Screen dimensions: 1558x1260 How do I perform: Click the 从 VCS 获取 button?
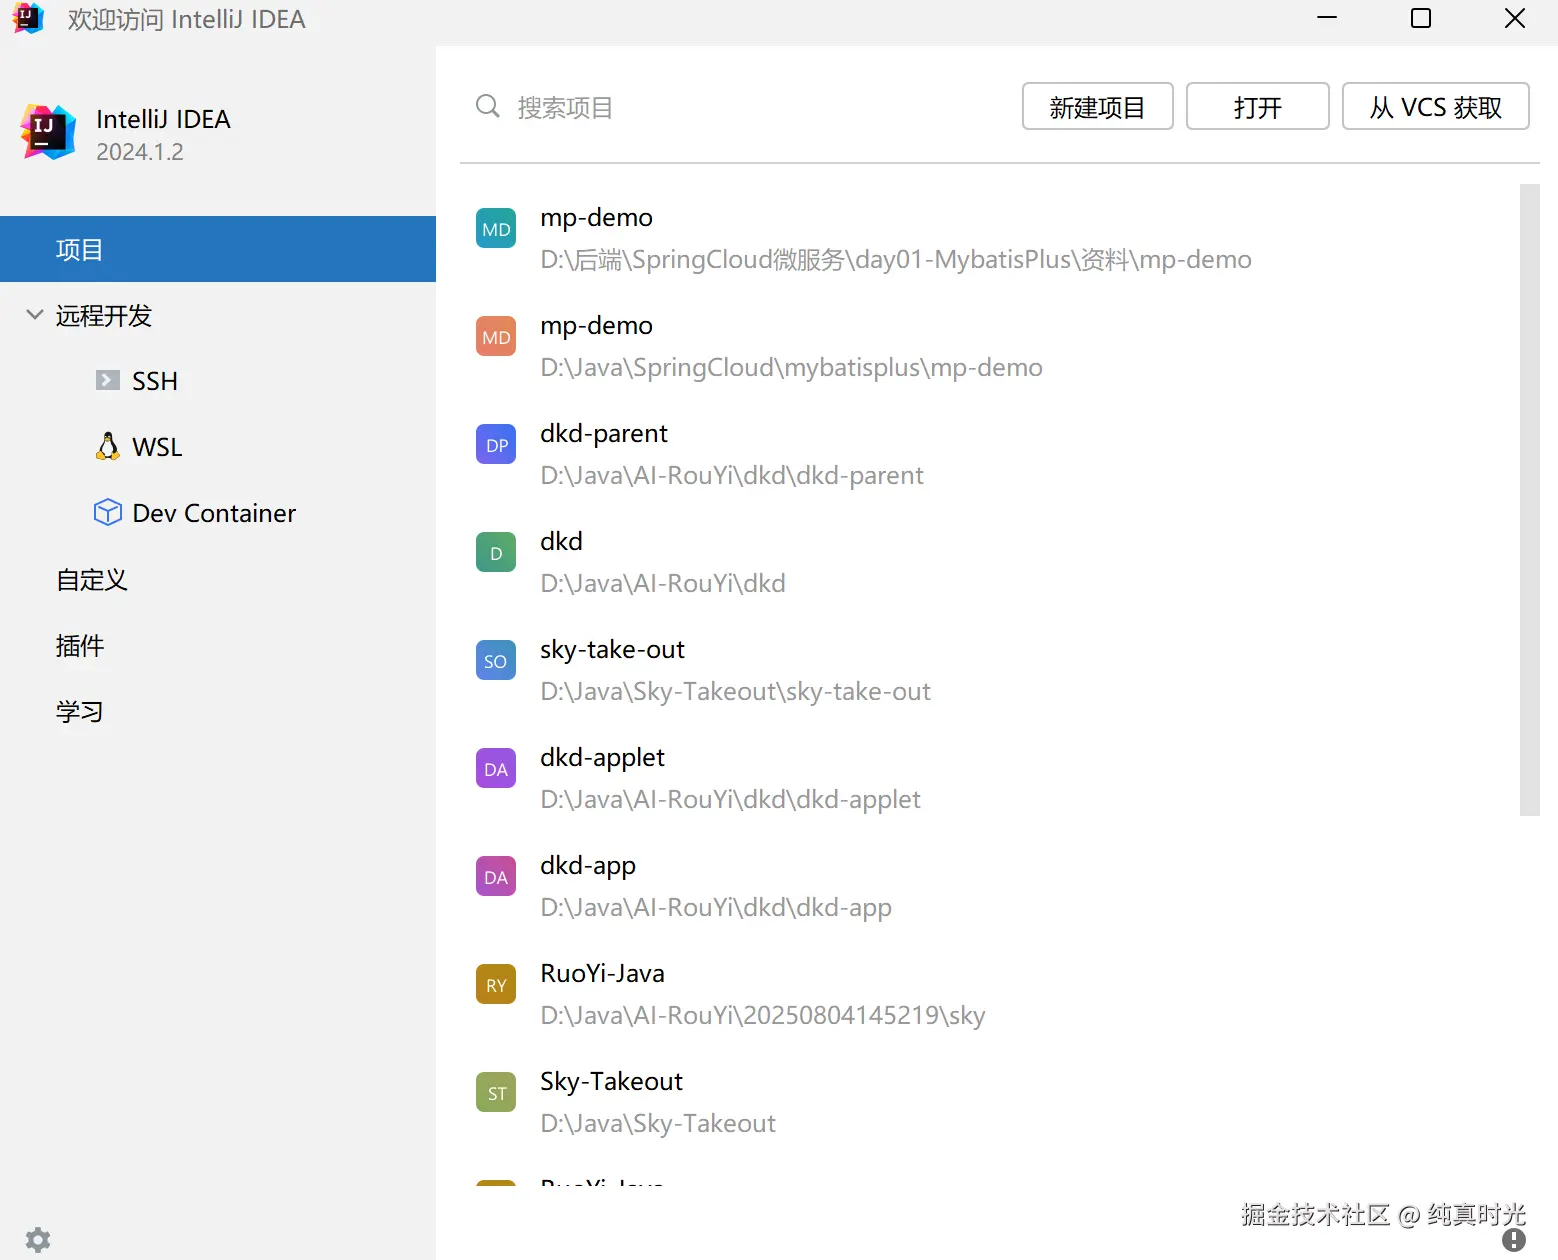[1435, 106]
